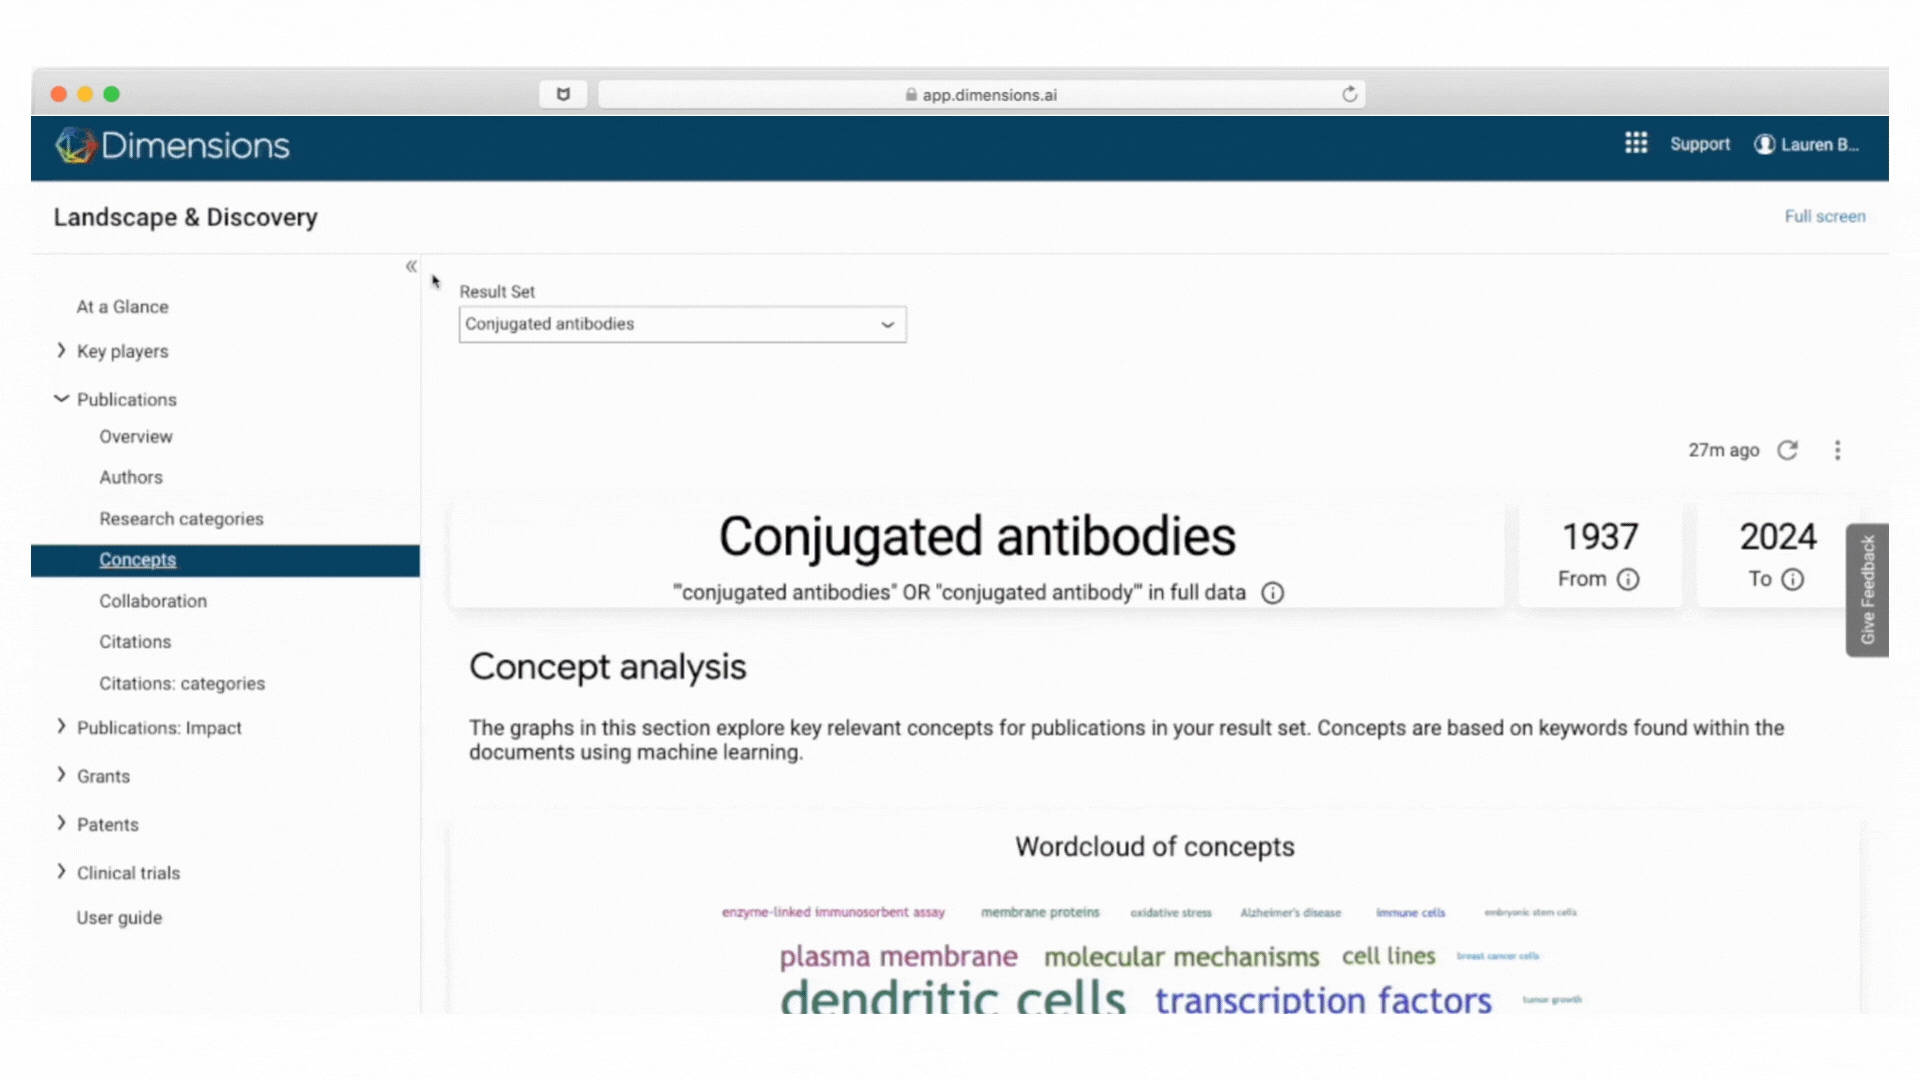
Task: Reload page using browser refresh icon
Action: coord(1349,94)
